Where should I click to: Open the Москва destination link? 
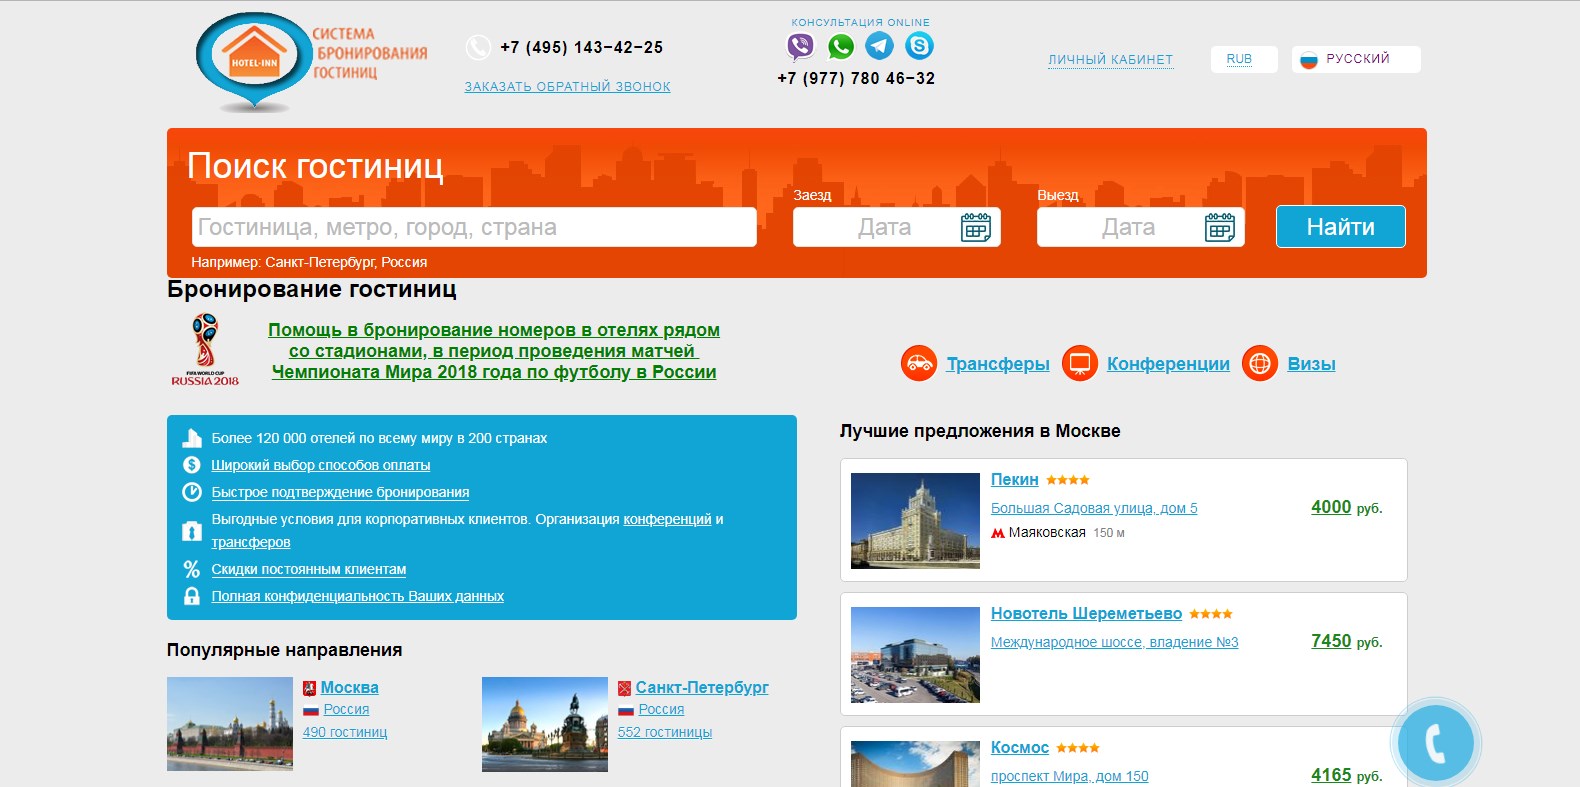pos(349,688)
